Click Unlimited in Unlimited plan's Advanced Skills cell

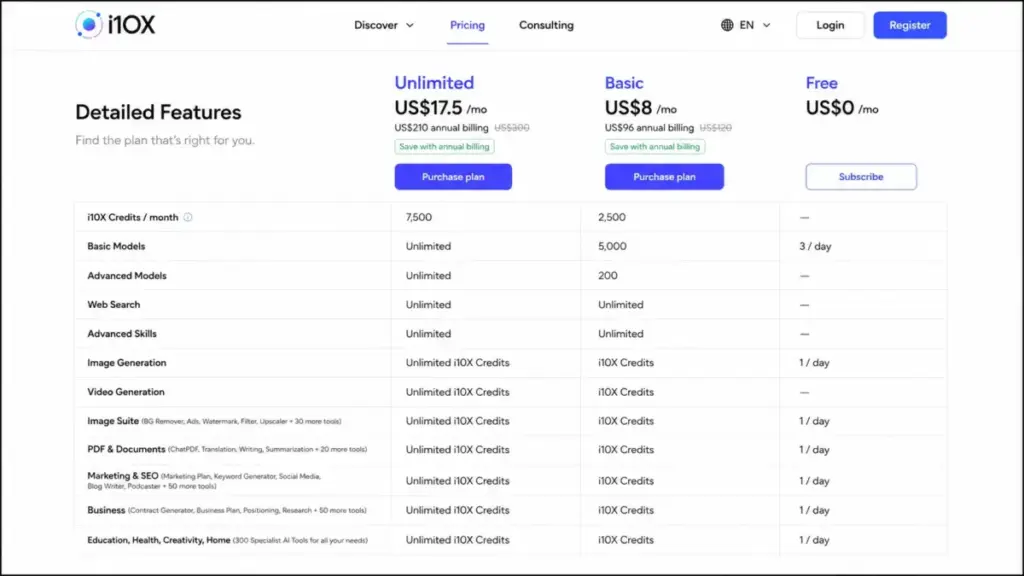[x=428, y=334]
